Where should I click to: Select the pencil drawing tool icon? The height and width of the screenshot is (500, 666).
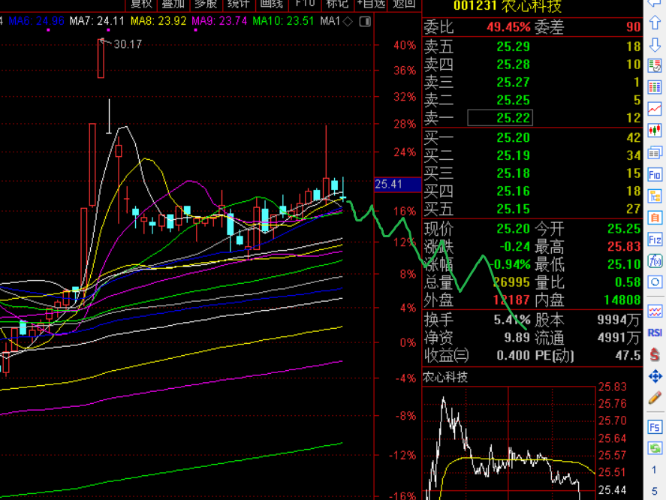tap(655, 398)
